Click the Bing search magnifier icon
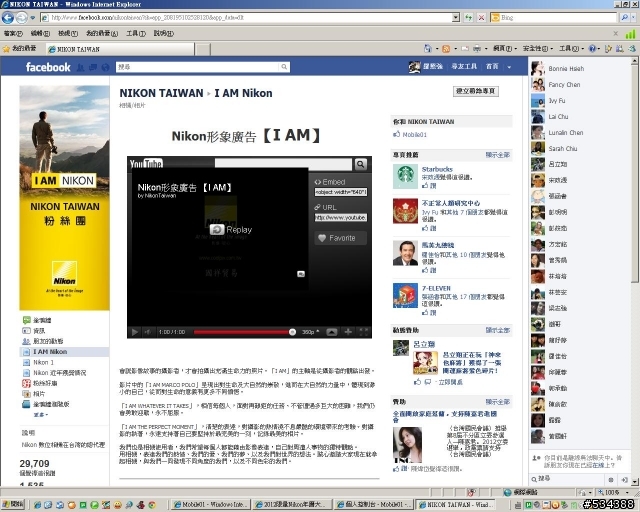The height and width of the screenshot is (512, 640). [x=624, y=18]
